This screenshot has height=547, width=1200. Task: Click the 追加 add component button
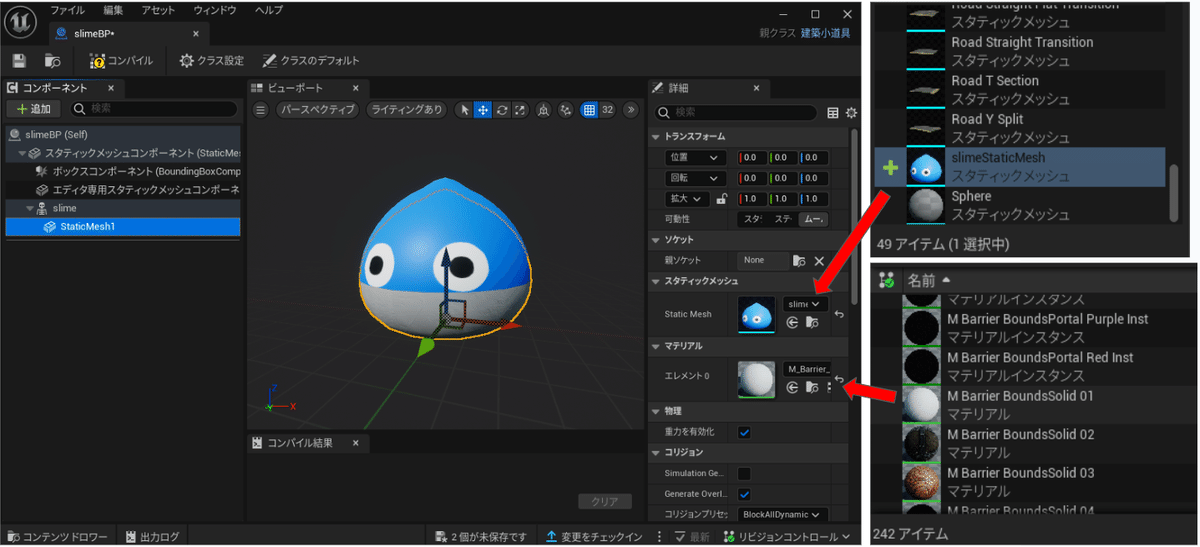click(34, 108)
